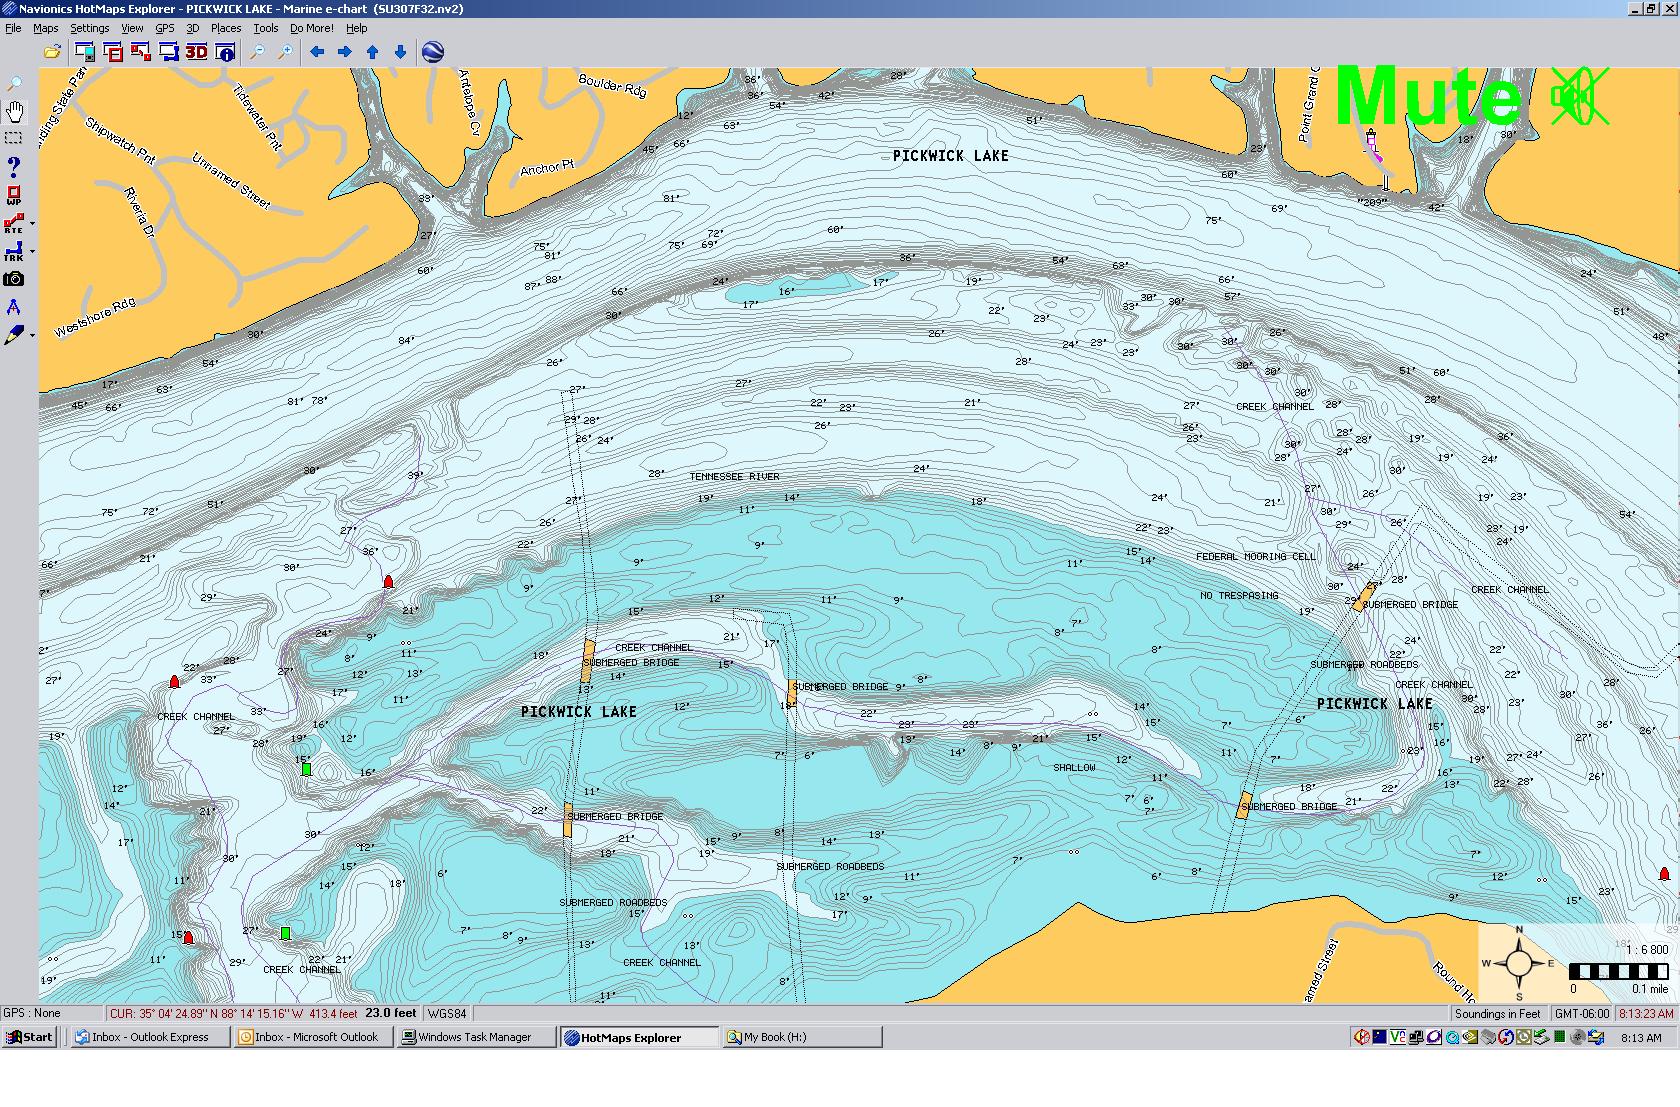This screenshot has height=1107, width=1680.
Task: Click the zoom out magnifier icon
Action: pos(257,52)
